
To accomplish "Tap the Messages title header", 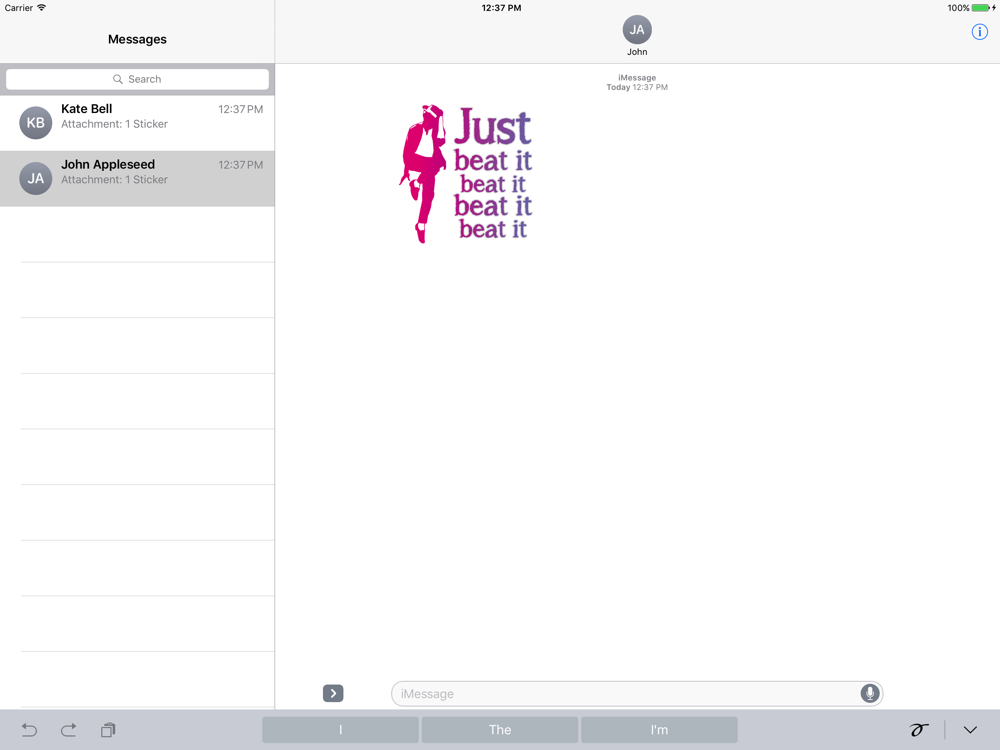I will click(x=137, y=39).
